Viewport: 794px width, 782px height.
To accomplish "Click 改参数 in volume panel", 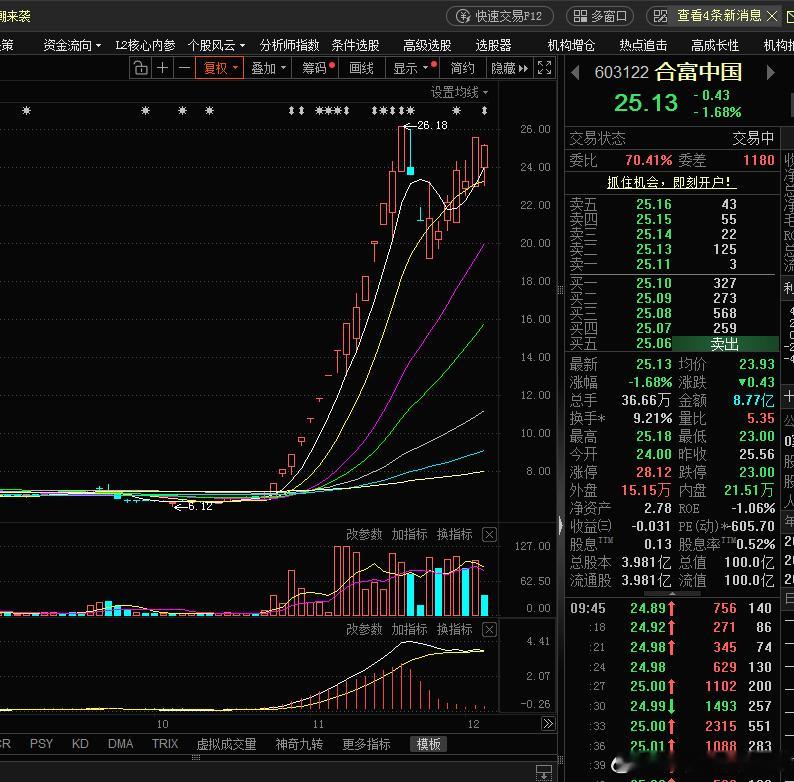I will tap(364, 534).
